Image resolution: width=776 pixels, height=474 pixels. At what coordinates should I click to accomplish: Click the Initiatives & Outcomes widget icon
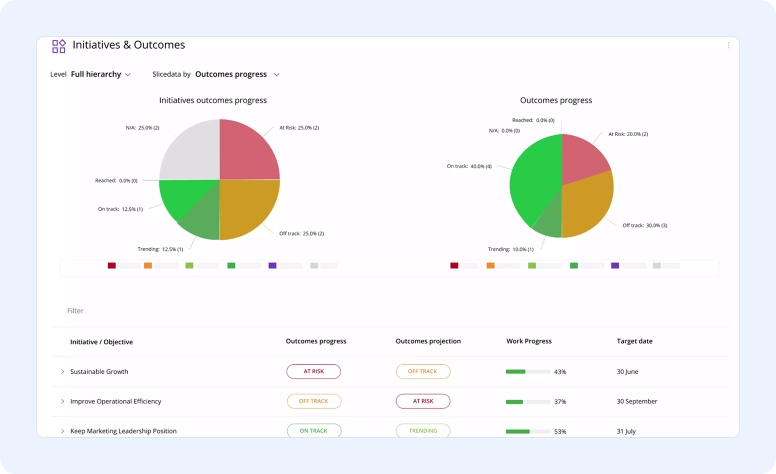[59, 46]
